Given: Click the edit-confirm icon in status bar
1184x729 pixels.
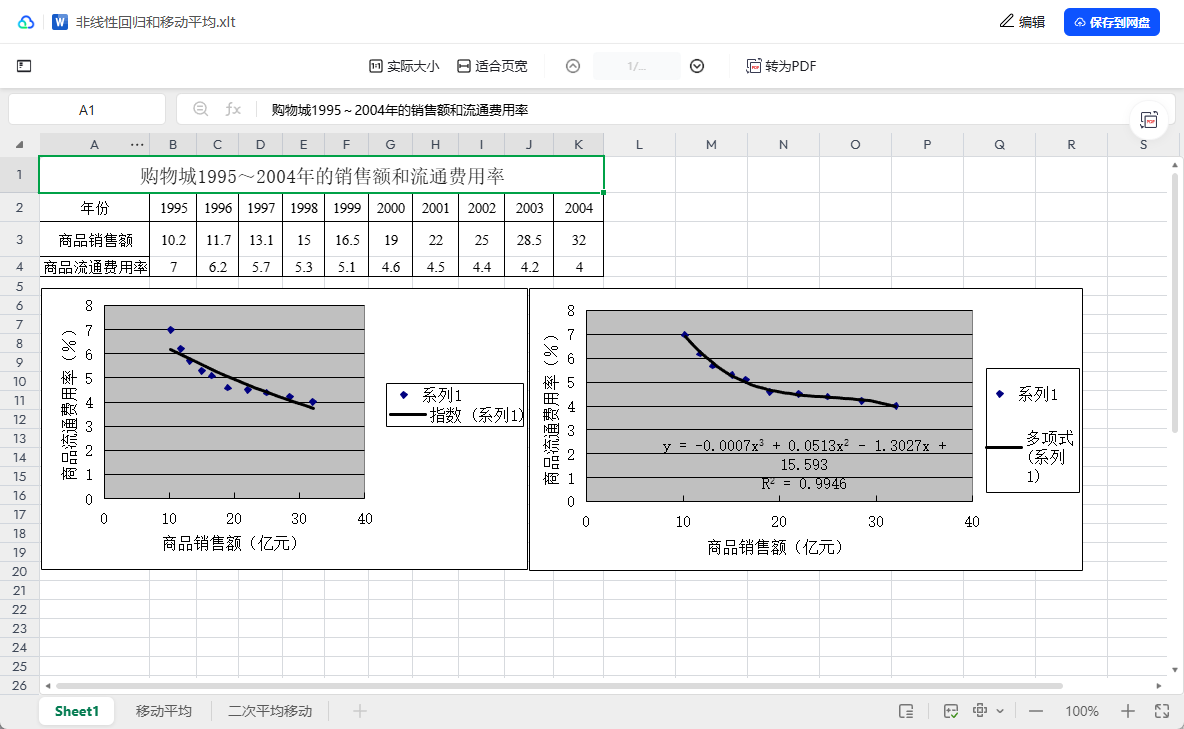Looking at the screenshot, I should 950,710.
